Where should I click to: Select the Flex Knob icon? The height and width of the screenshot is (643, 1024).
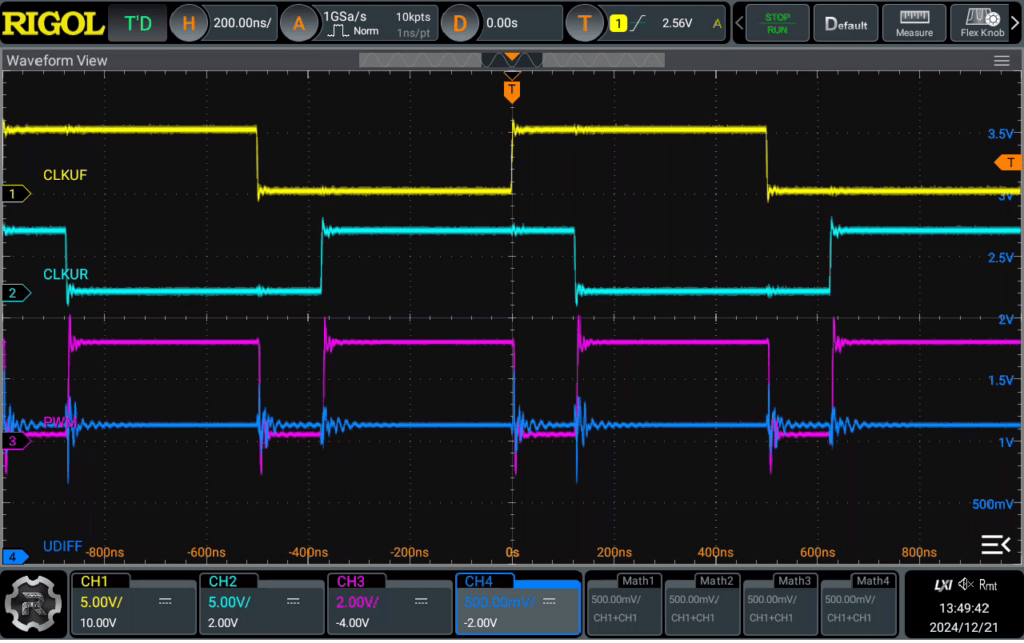click(x=982, y=24)
